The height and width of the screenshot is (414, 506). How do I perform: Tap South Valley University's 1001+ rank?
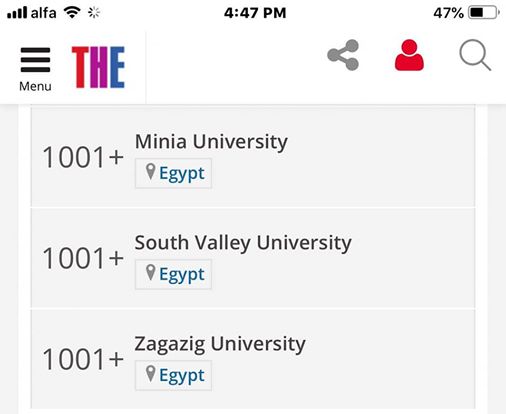(83, 258)
